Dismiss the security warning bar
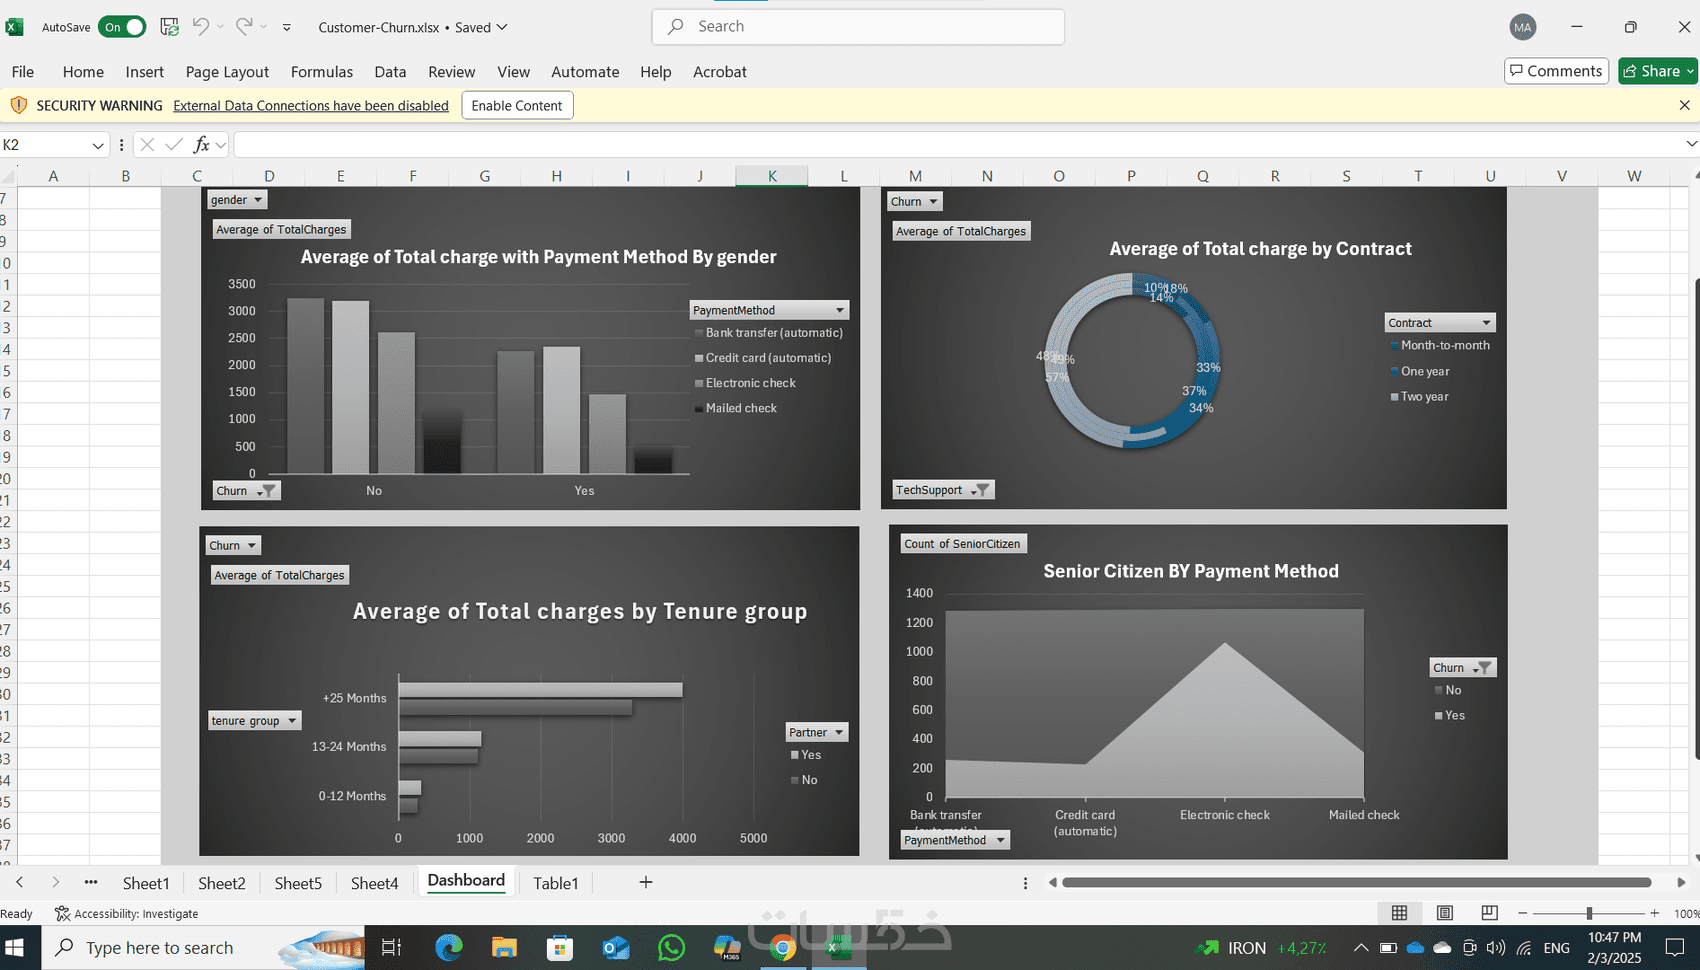1700x970 pixels. click(1684, 105)
